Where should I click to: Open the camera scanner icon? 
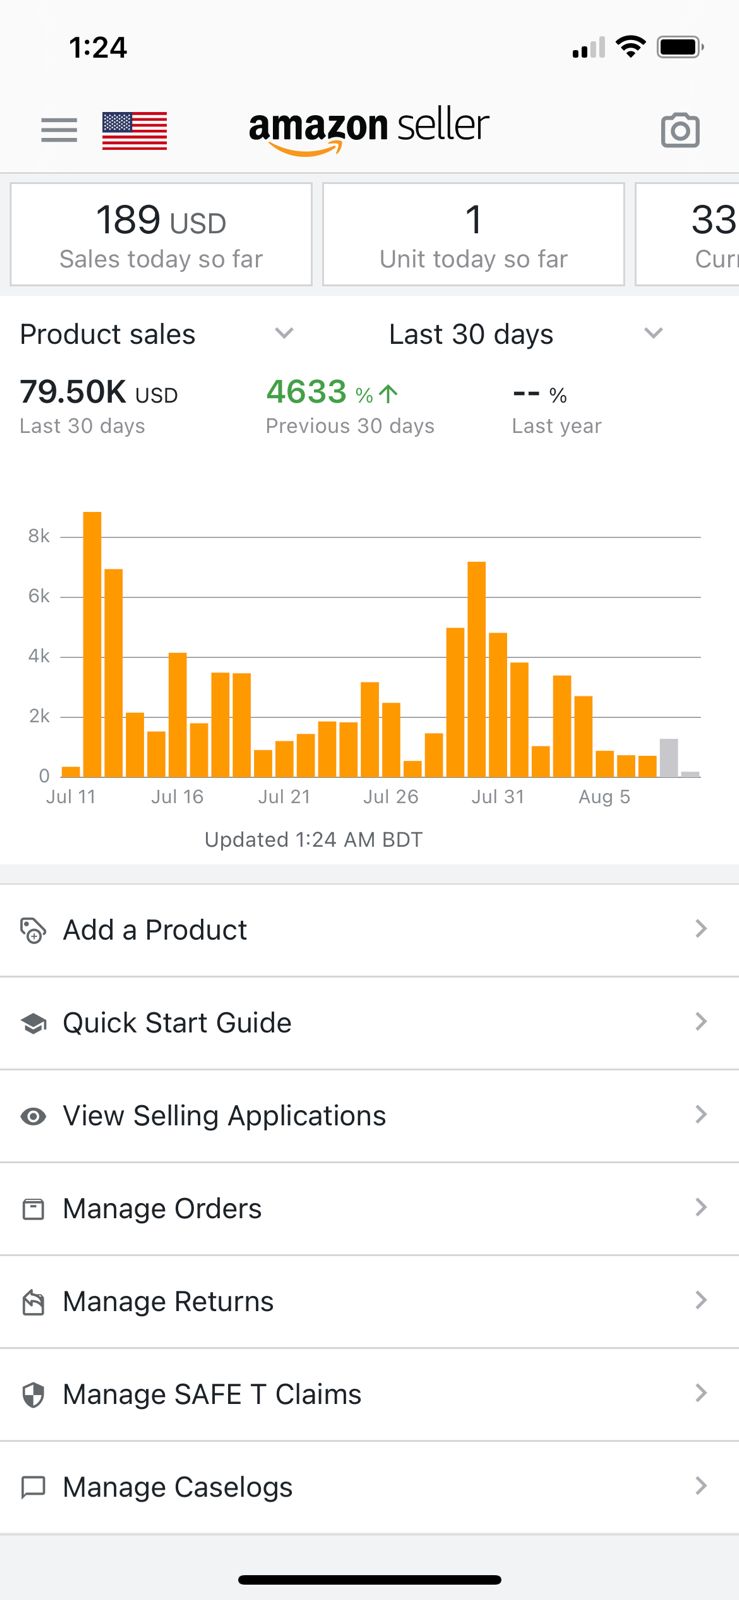tap(680, 130)
